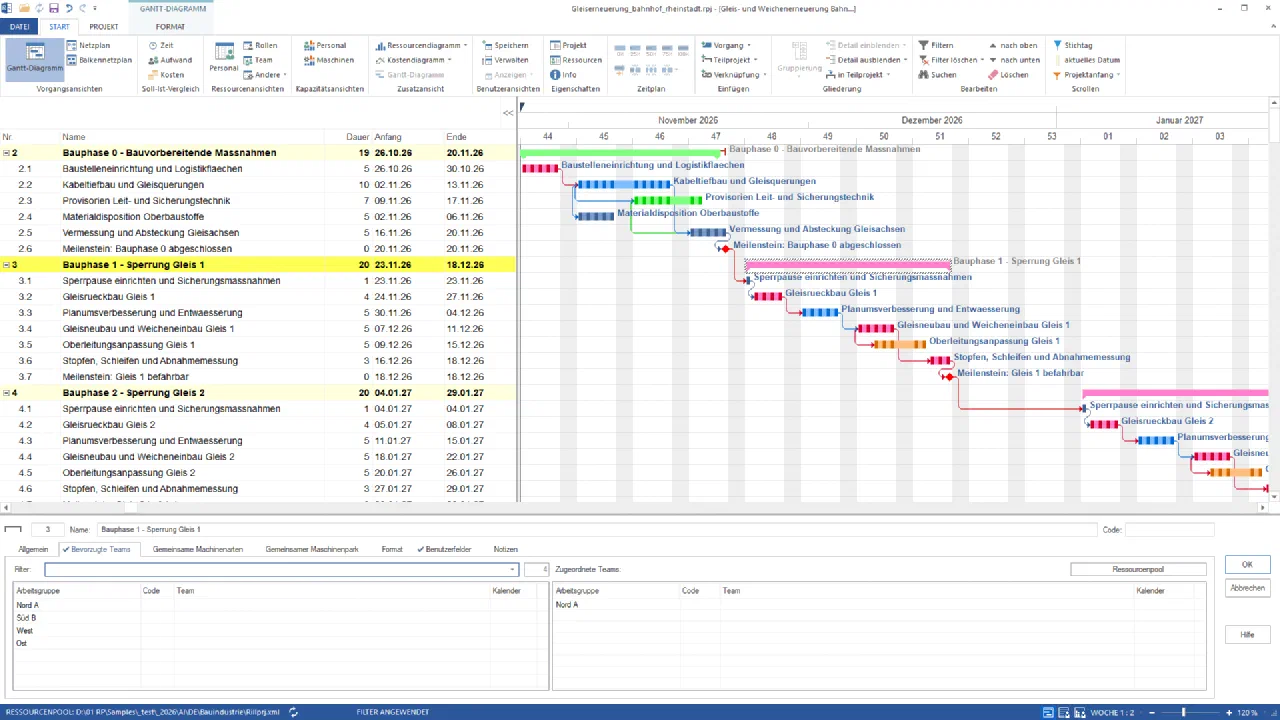Collapse the Bauphase 1 - Sperrung Gleis 1 row

[7, 265]
